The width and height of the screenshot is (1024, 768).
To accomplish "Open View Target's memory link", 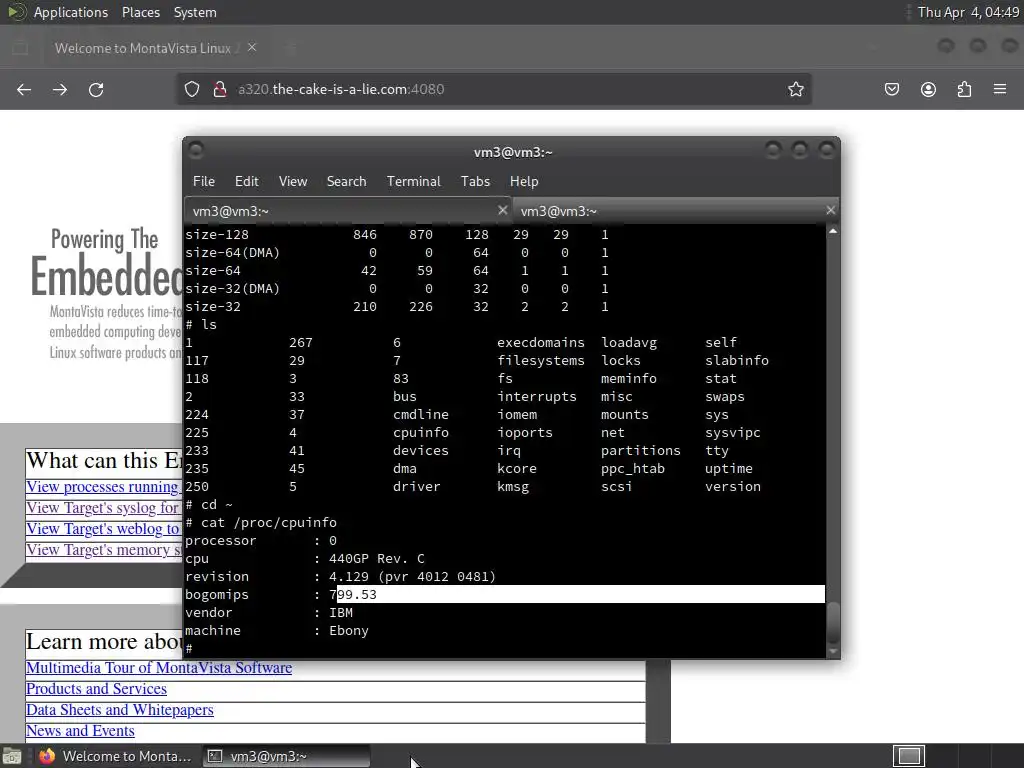I will coord(104,549).
